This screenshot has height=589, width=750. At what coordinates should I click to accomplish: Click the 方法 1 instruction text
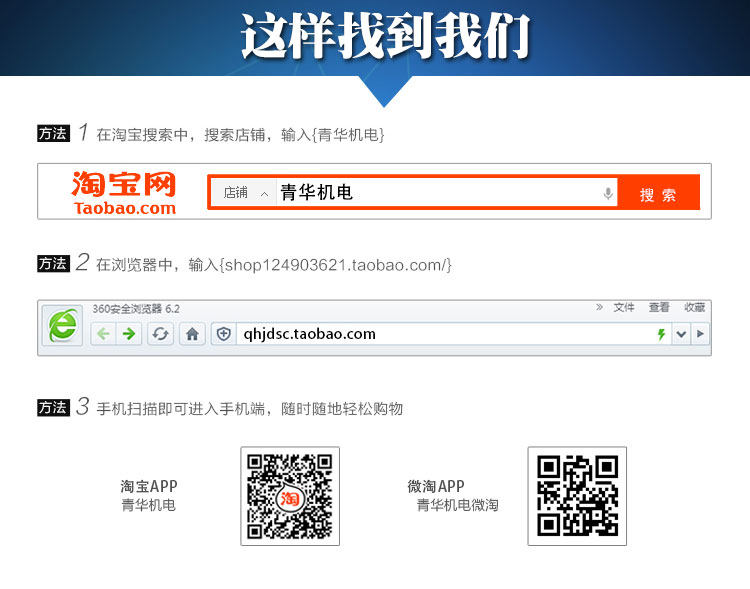(x=240, y=134)
